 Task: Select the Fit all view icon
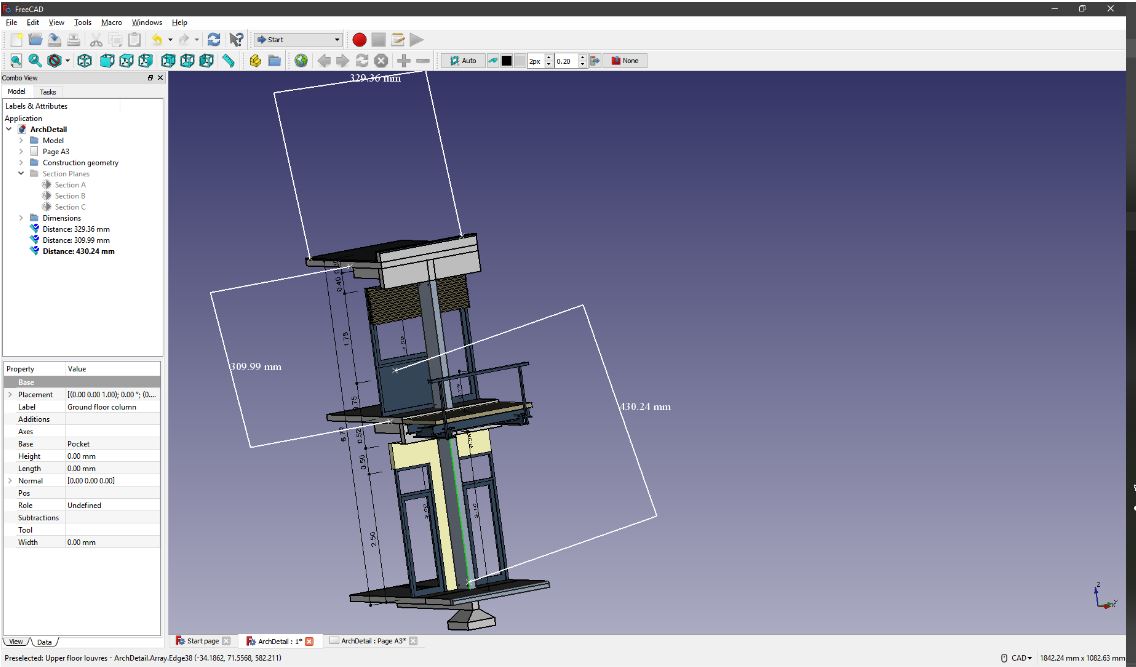pos(17,61)
